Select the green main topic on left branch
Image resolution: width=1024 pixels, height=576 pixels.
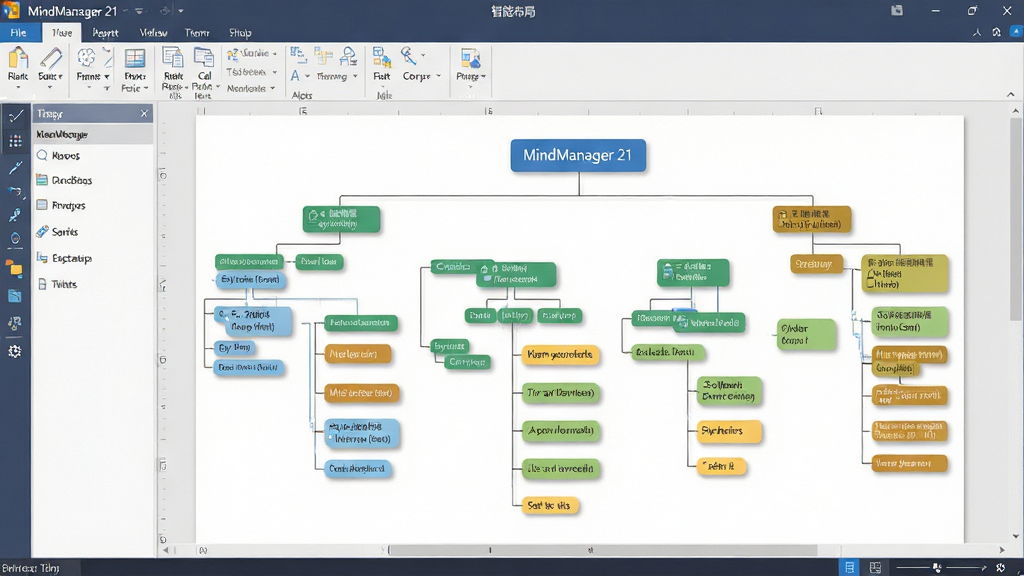341,219
